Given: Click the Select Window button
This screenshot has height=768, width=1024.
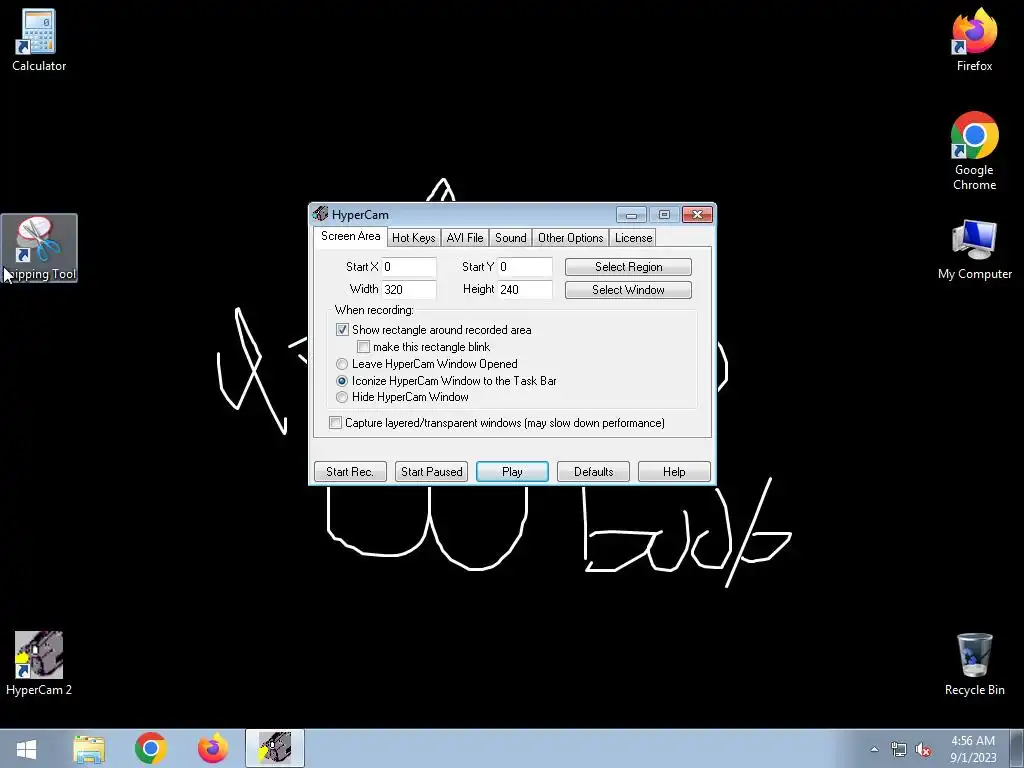Looking at the screenshot, I should coord(628,289).
